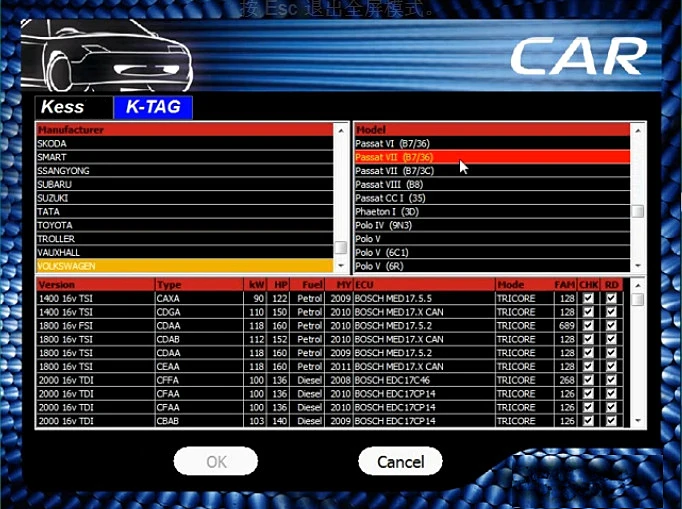
Task: Select 1800 16v TSI CEAA version row
Action: [x=330, y=366]
